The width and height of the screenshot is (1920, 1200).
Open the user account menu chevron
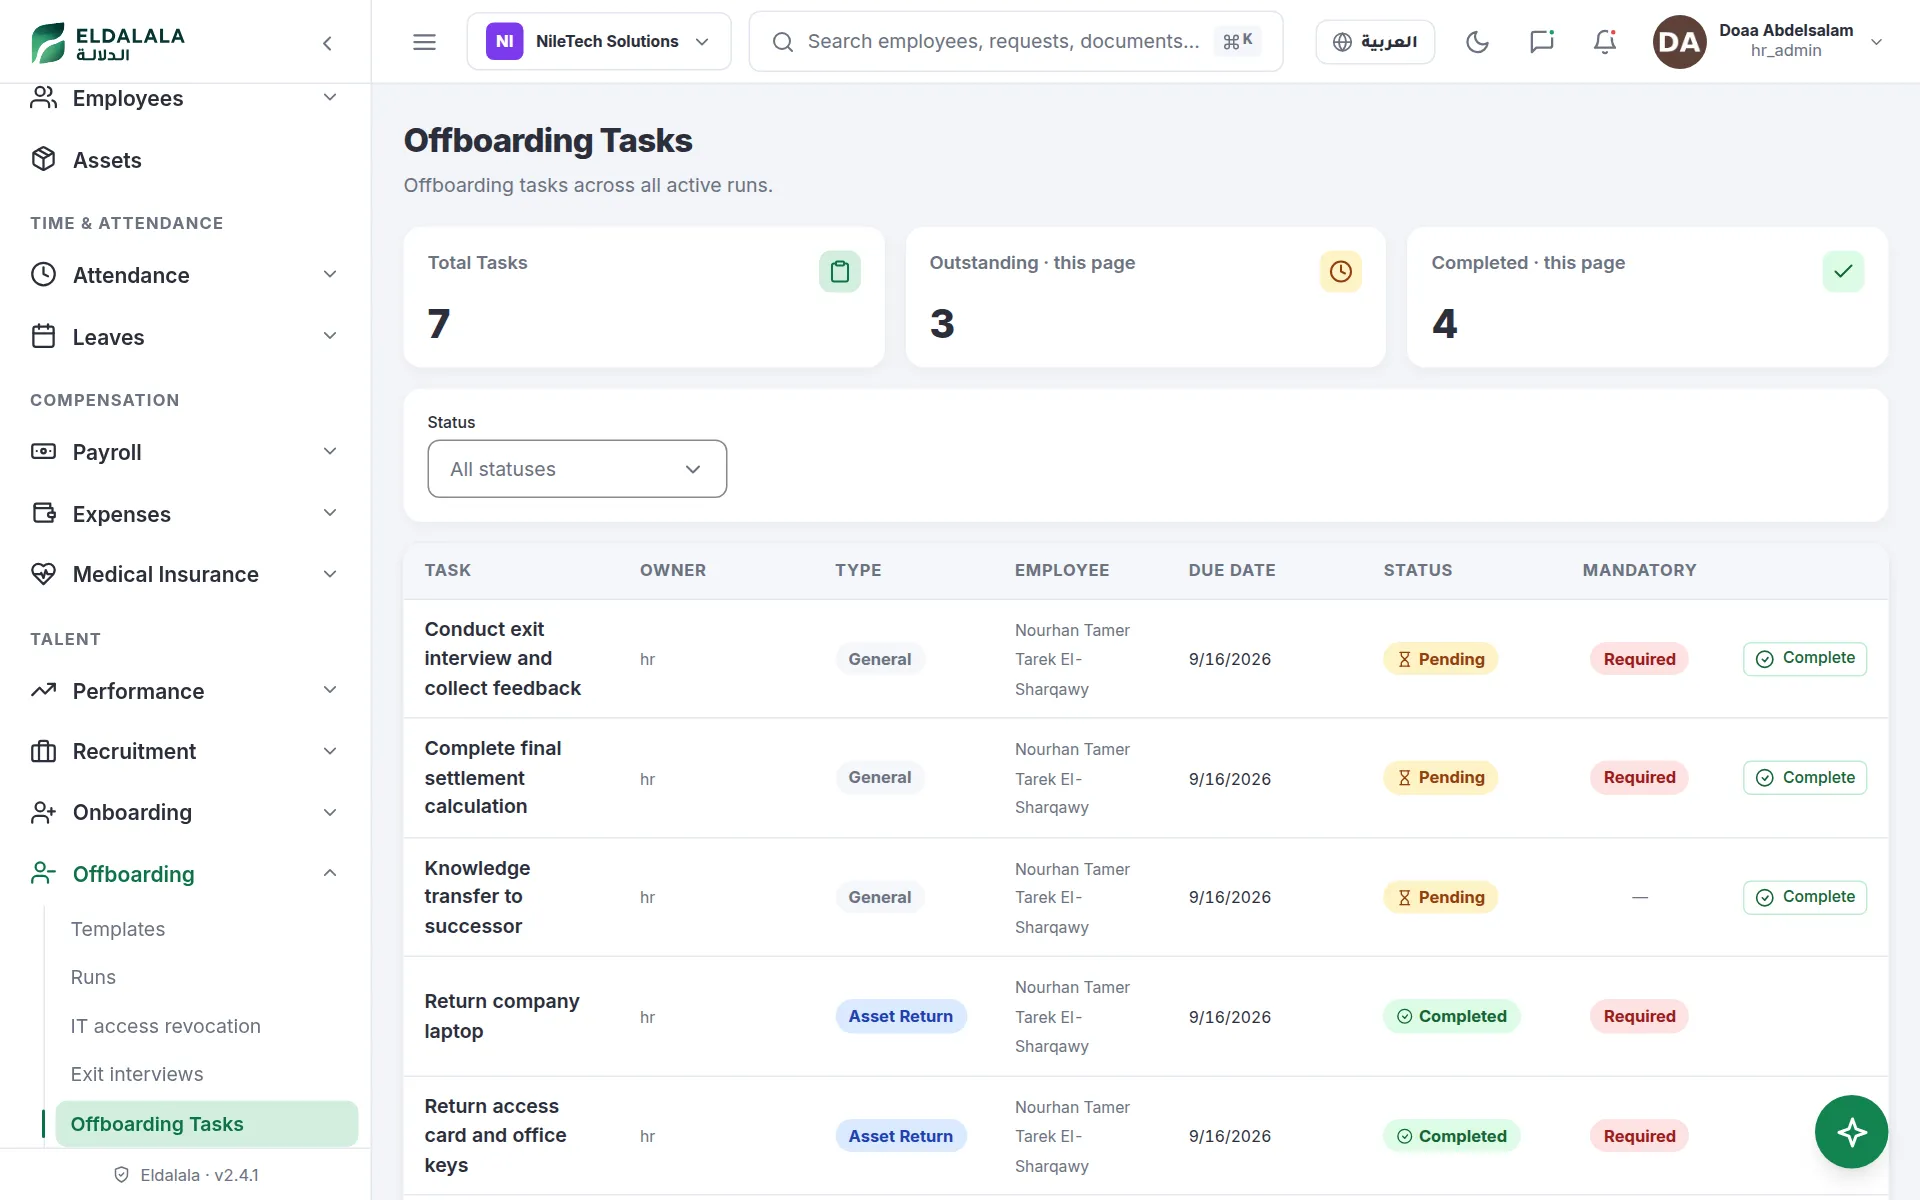[1877, 42]
